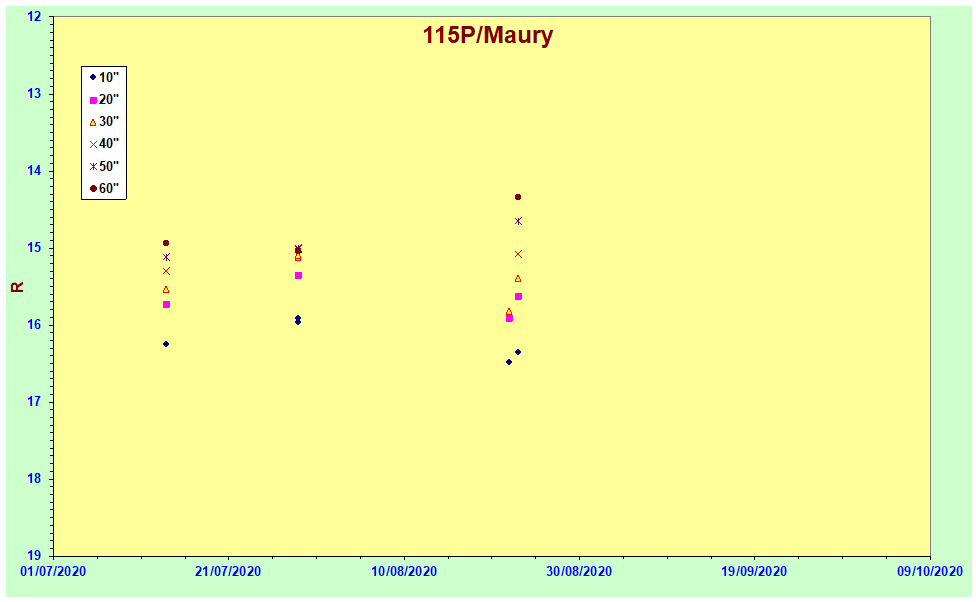976x602 pixels.
Task: Select the brightest 60" point near magnitude 14.3
Action: click(x=518, y=197)
